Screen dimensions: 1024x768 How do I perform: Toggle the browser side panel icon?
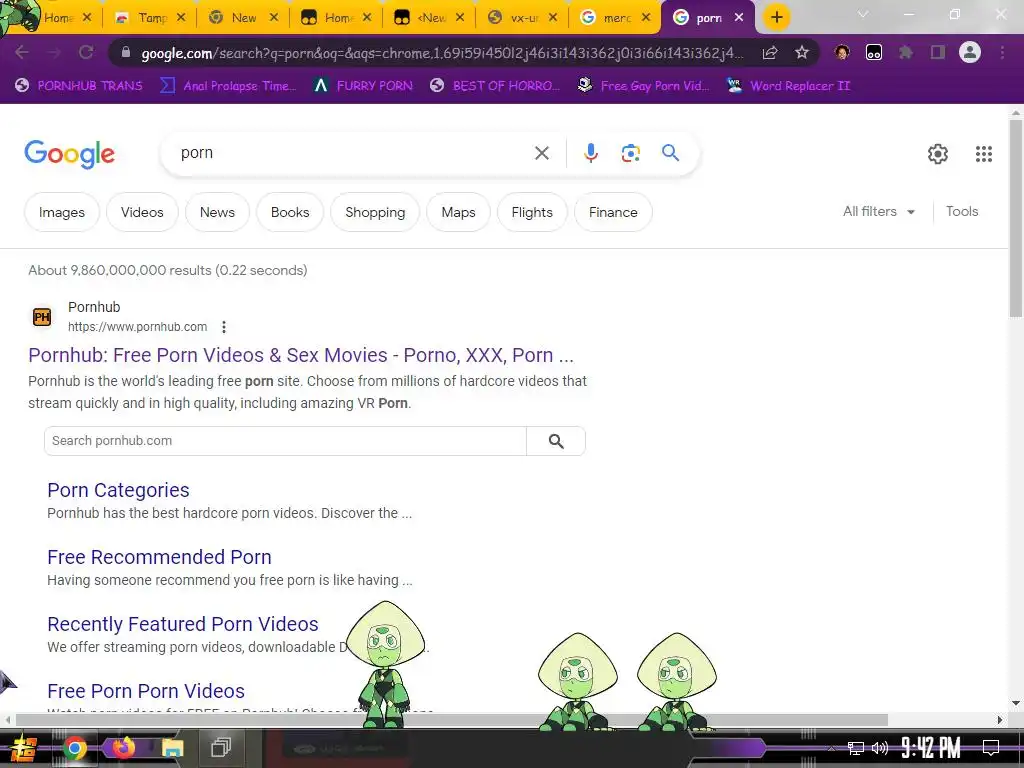coord(938,52)
